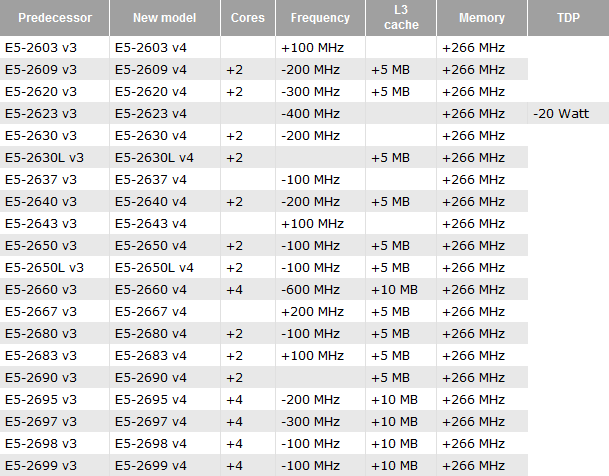Screen dimensions: 609x476
Task: Select the E5-2650L v4 new model cell
Action: [x=154, y=267]
